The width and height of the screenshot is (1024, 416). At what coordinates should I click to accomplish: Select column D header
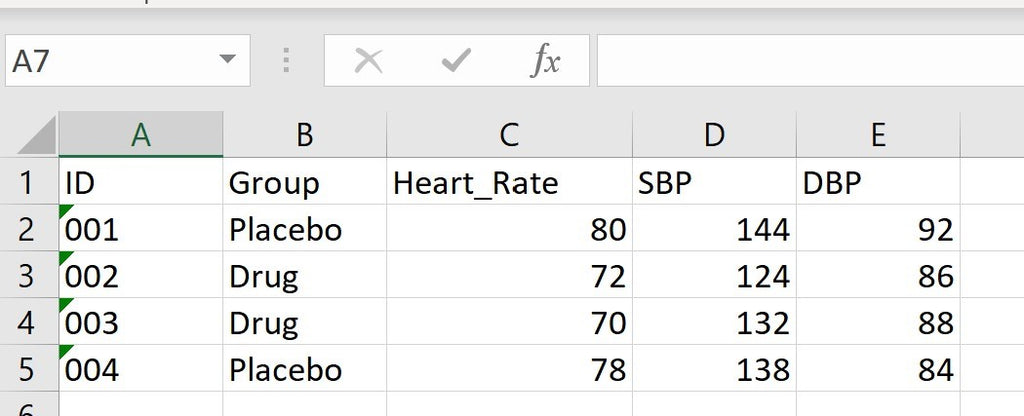[714, 135]
